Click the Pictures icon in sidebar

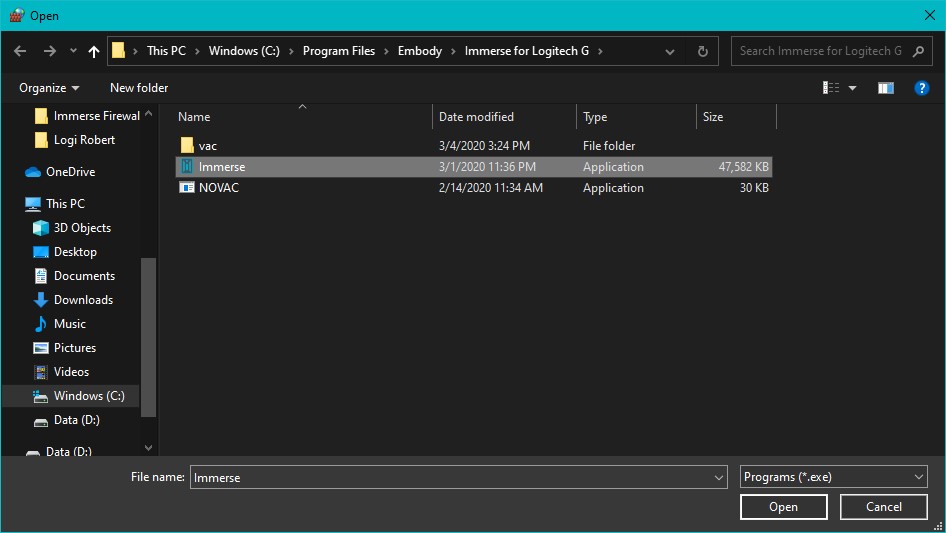click(40, 348)
